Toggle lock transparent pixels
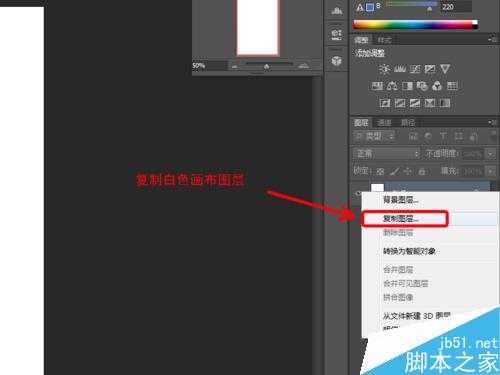The image size is (500, 375). (x=380, y=172)
